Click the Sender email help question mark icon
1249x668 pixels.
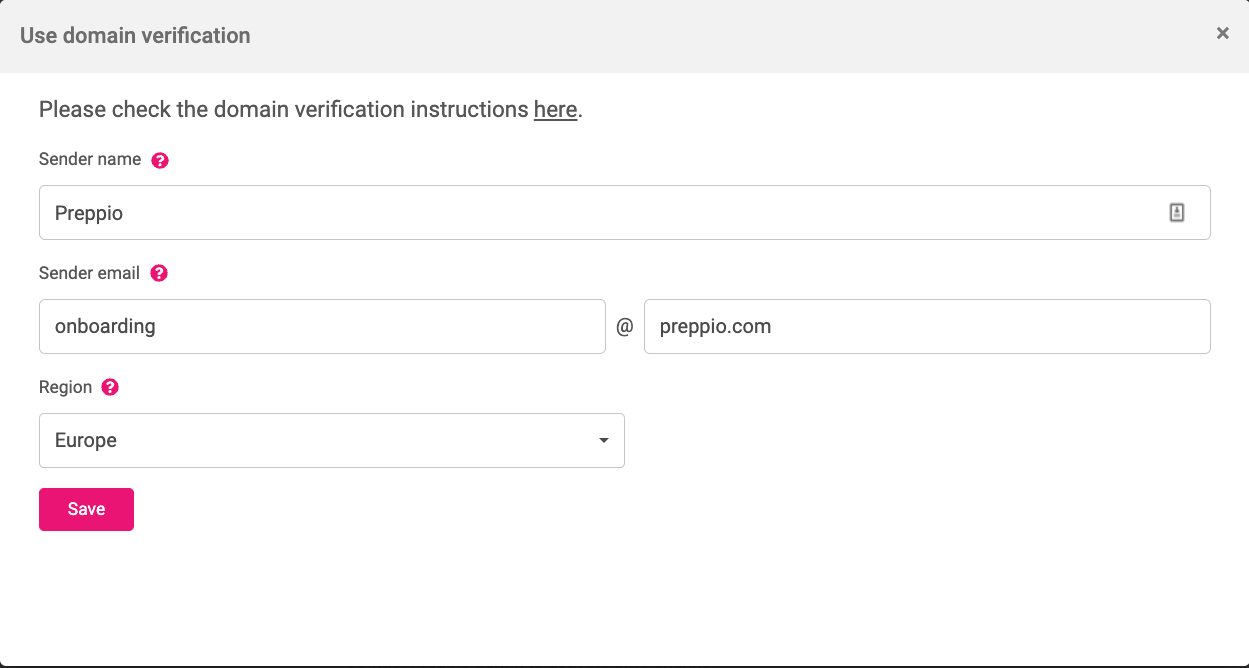click(x=159, y=272)
